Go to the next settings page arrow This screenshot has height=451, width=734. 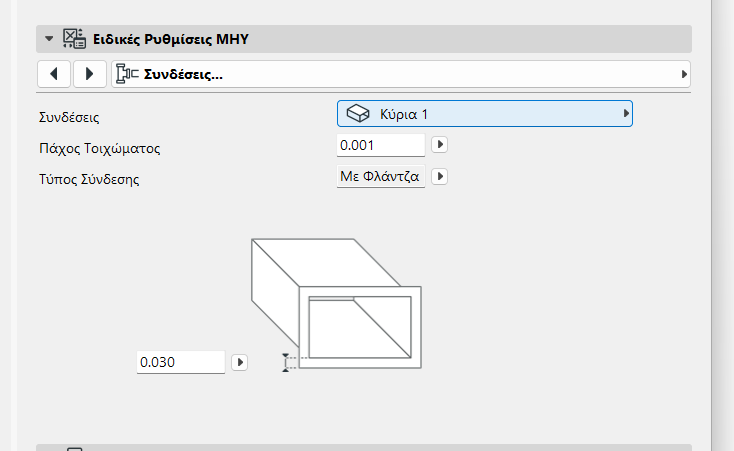[89, 74]
